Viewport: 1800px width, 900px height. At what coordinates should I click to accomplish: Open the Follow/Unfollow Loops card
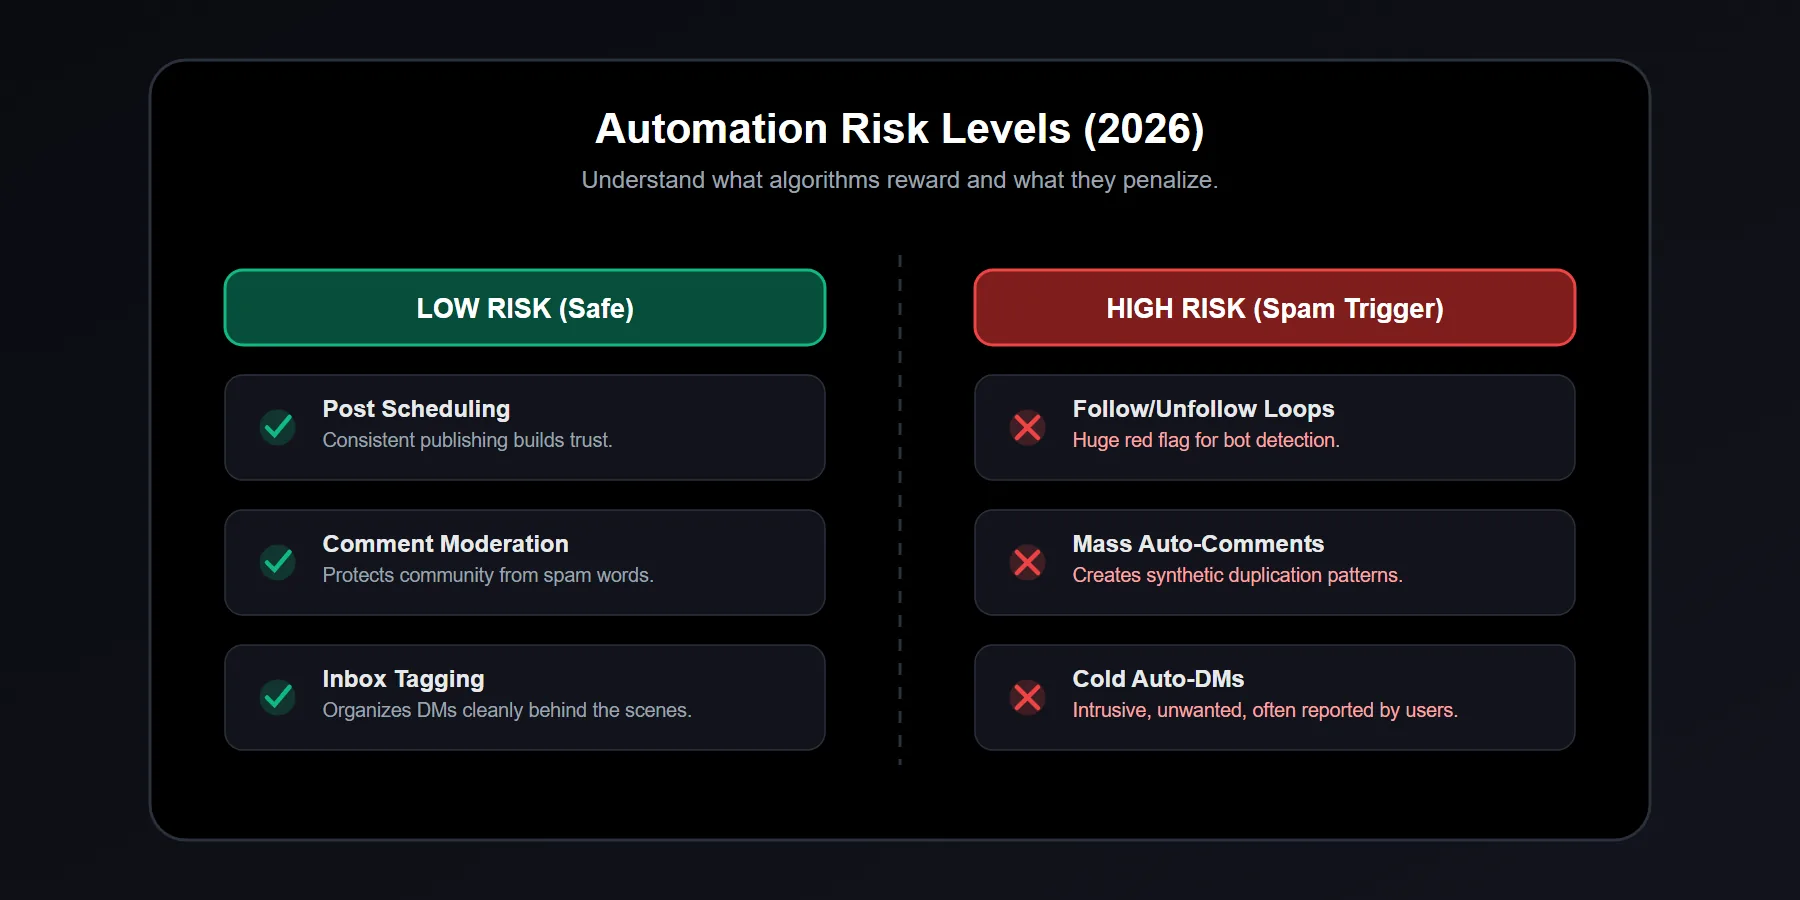[1274, 427]
